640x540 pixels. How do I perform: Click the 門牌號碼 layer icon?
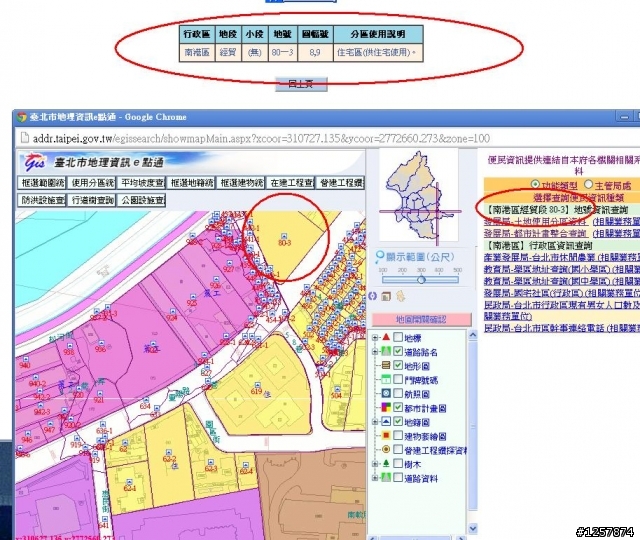(x=386, y=380)
